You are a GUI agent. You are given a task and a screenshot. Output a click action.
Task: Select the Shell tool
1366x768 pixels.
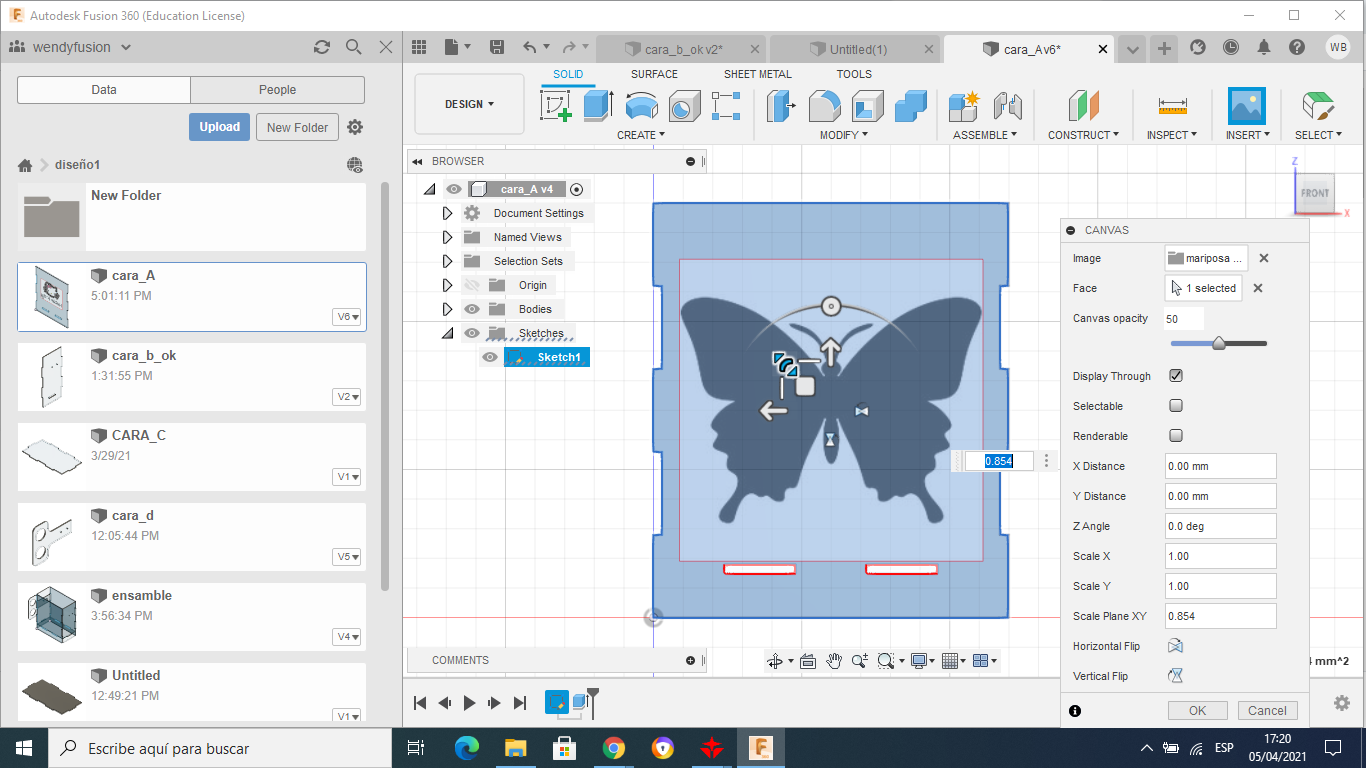click(x=867, y=106)
